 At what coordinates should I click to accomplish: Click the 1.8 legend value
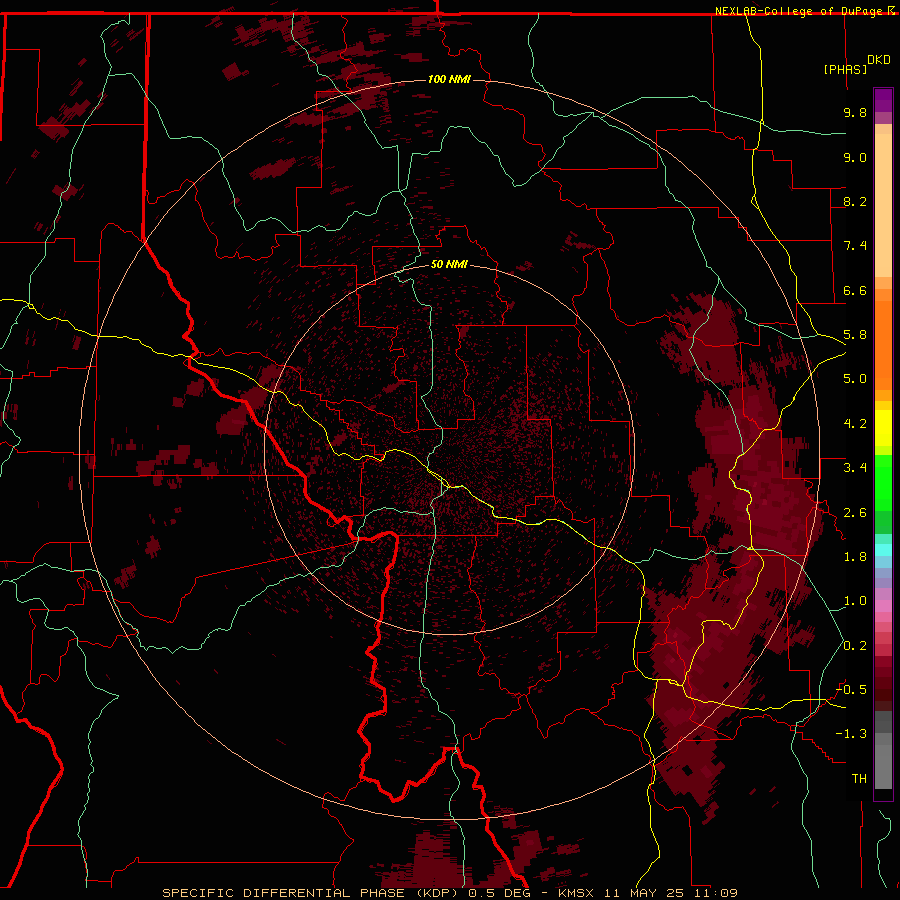(x=855, y=557)
